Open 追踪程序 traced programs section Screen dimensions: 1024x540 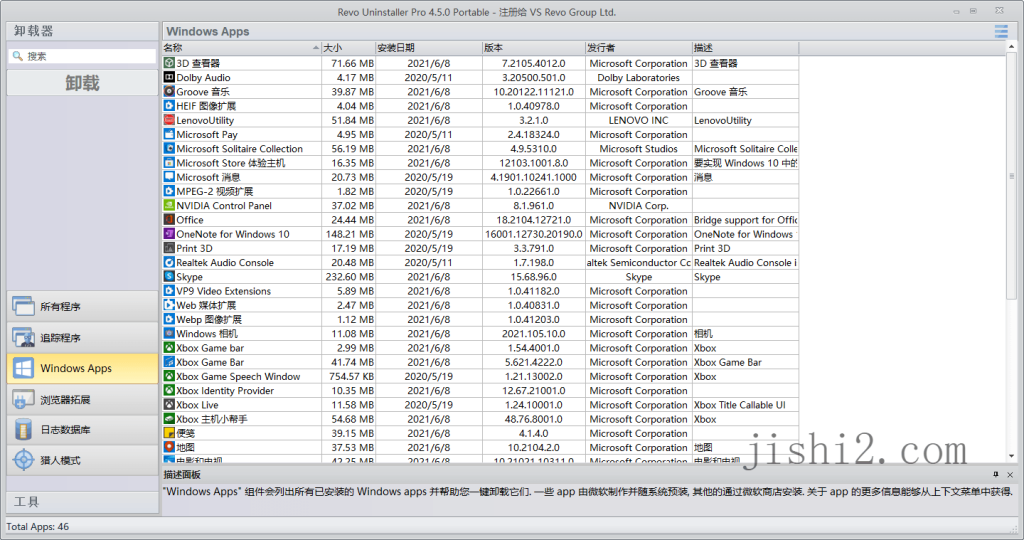pos(82,338)
